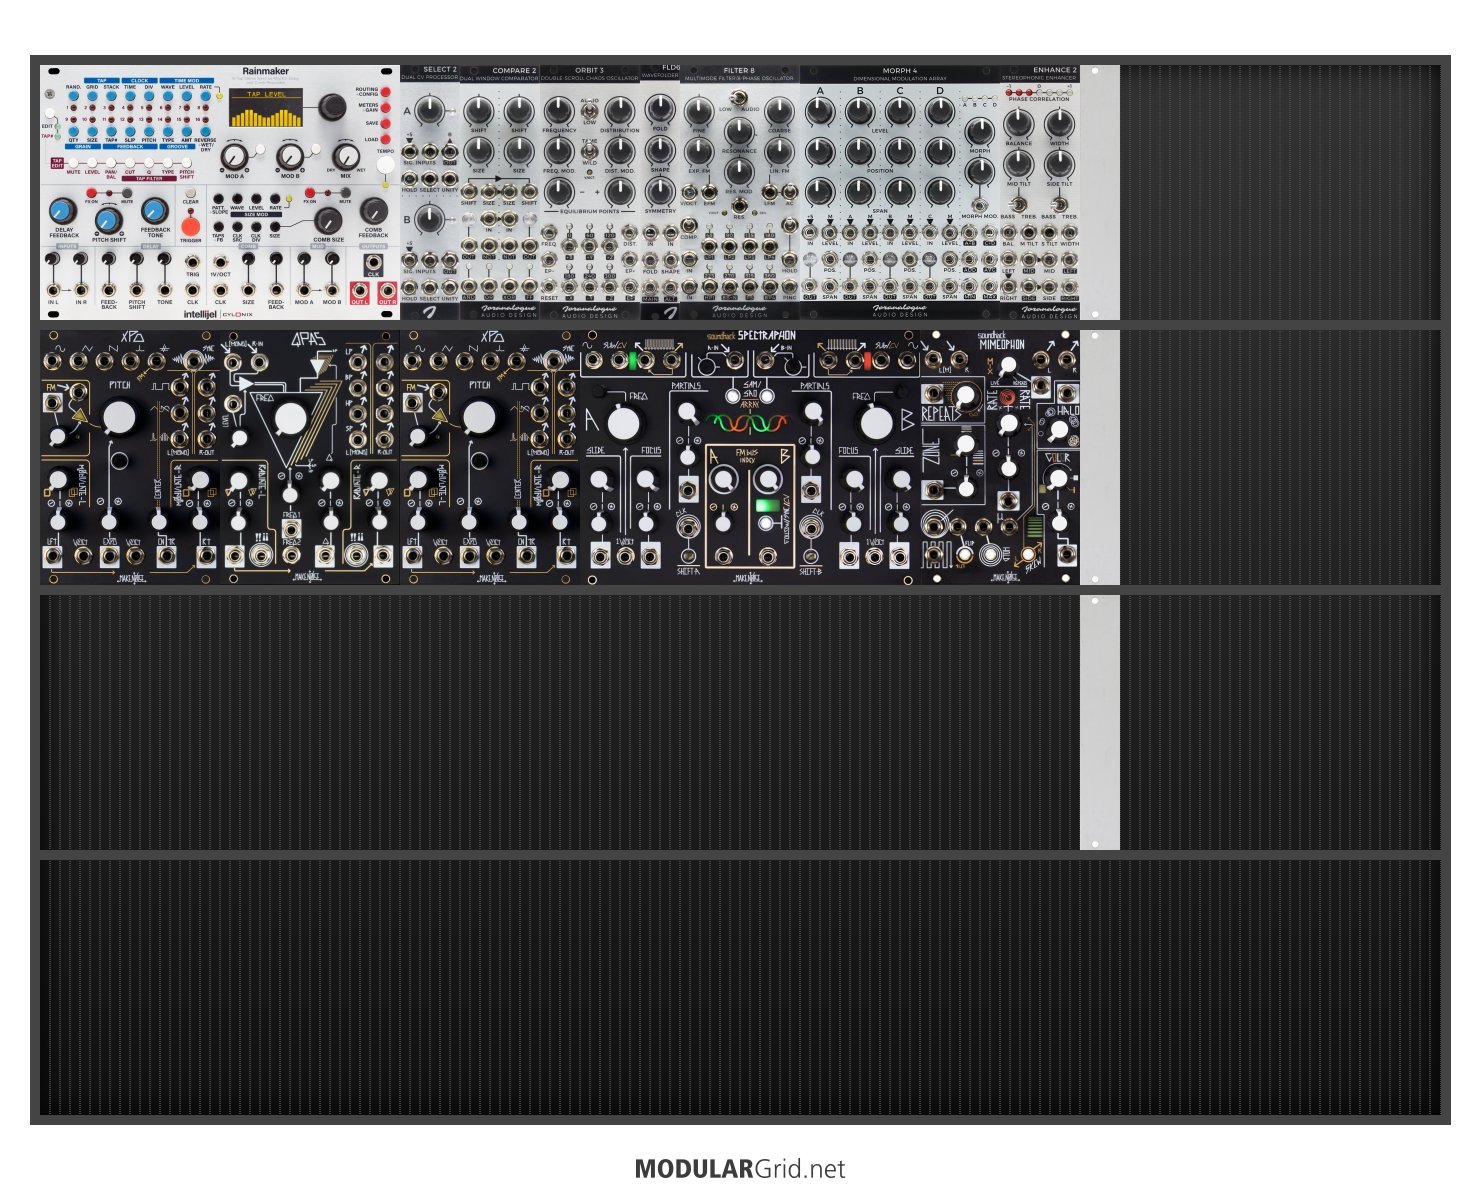Screen dimensions: 1481x1190
Task: Click the COMB SIZE knob
Action: click(x=328, y=221)
